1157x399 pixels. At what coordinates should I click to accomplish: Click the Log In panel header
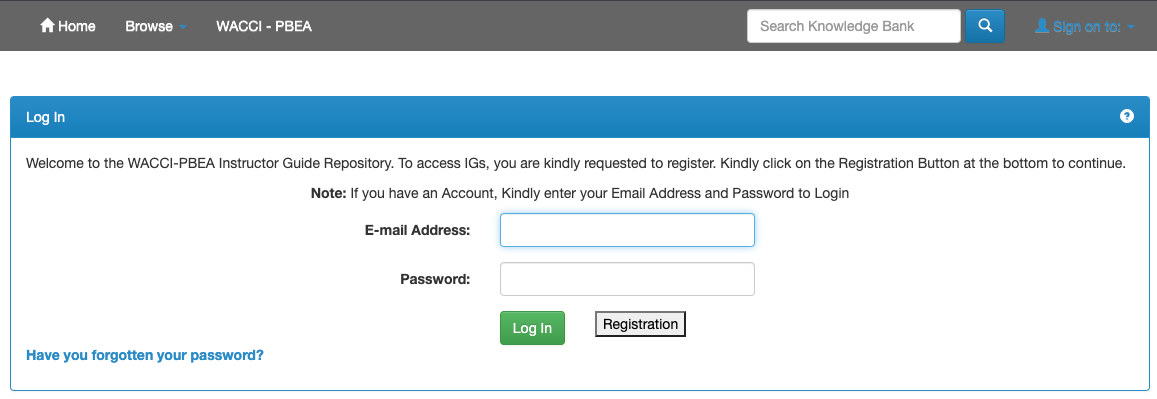pyautogui.click(x=579, y=117)
